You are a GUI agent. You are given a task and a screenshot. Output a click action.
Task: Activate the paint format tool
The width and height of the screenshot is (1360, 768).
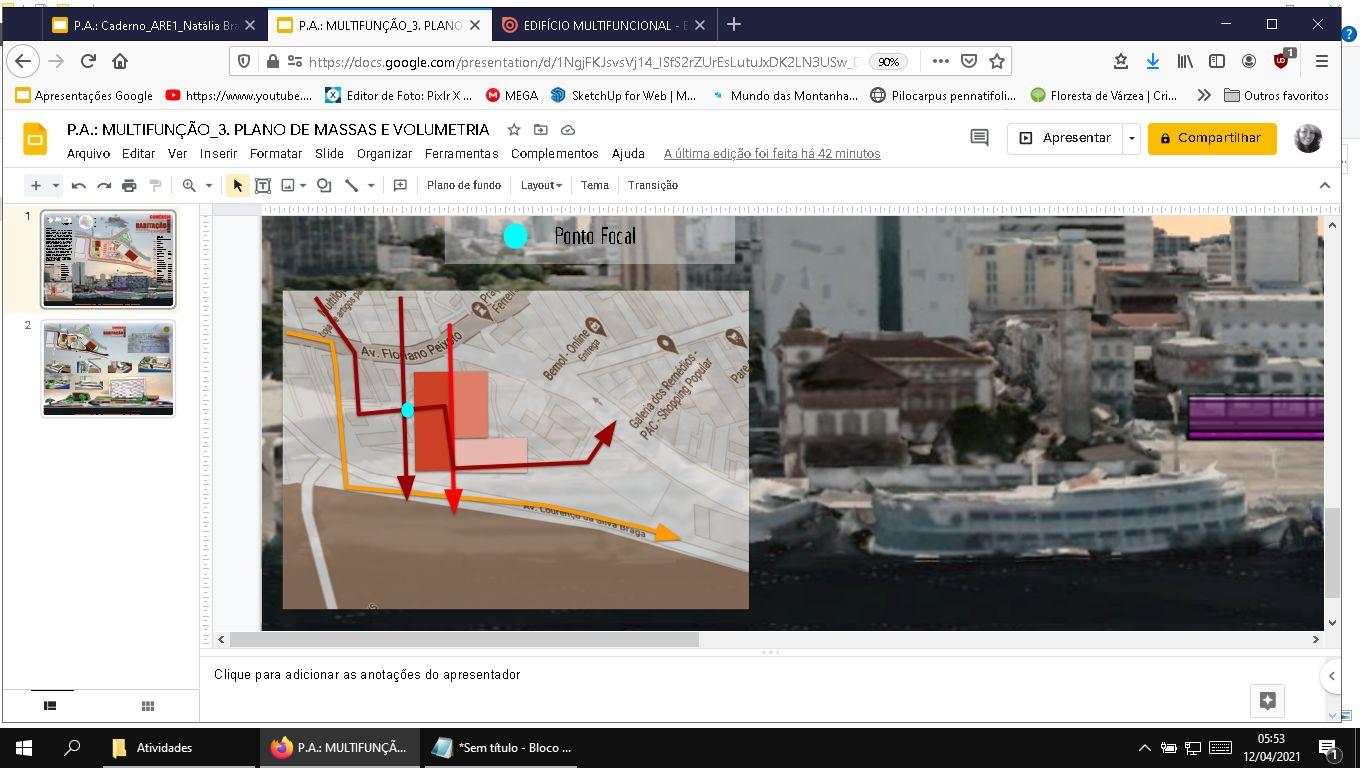click(x=155, y=185)
